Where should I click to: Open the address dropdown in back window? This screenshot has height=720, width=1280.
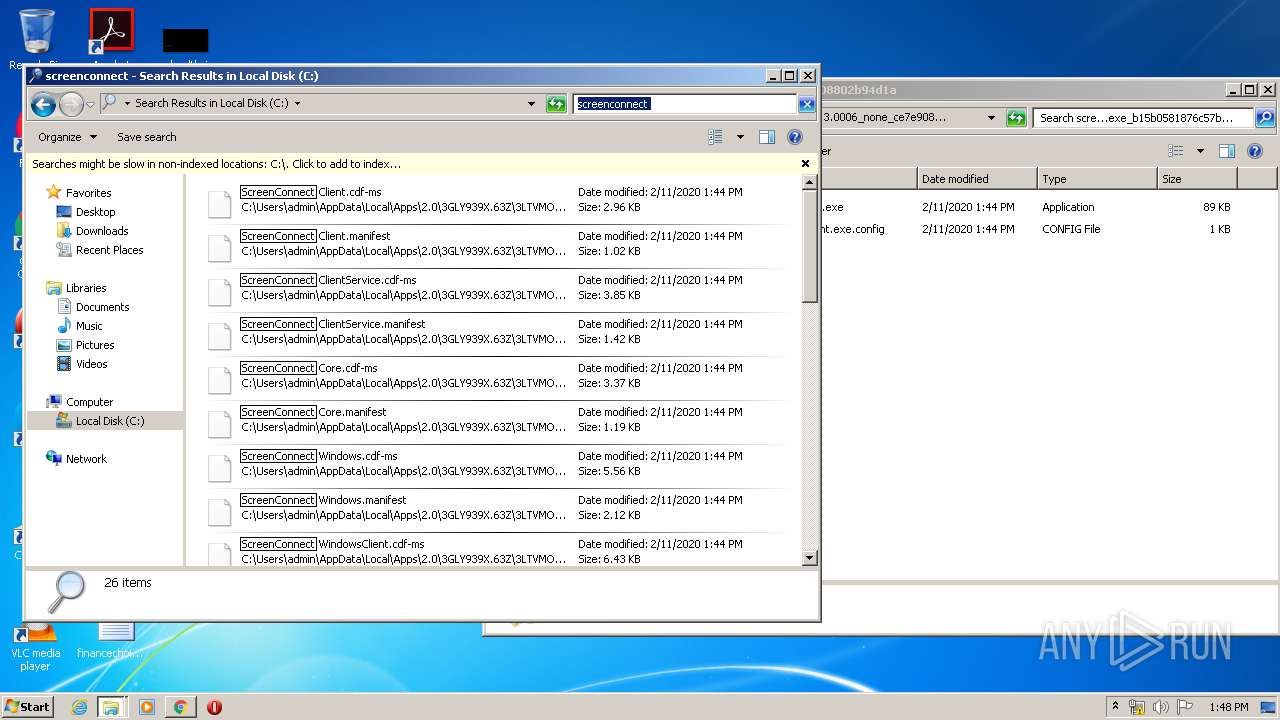pyautogui.click(x=991, y=118)
